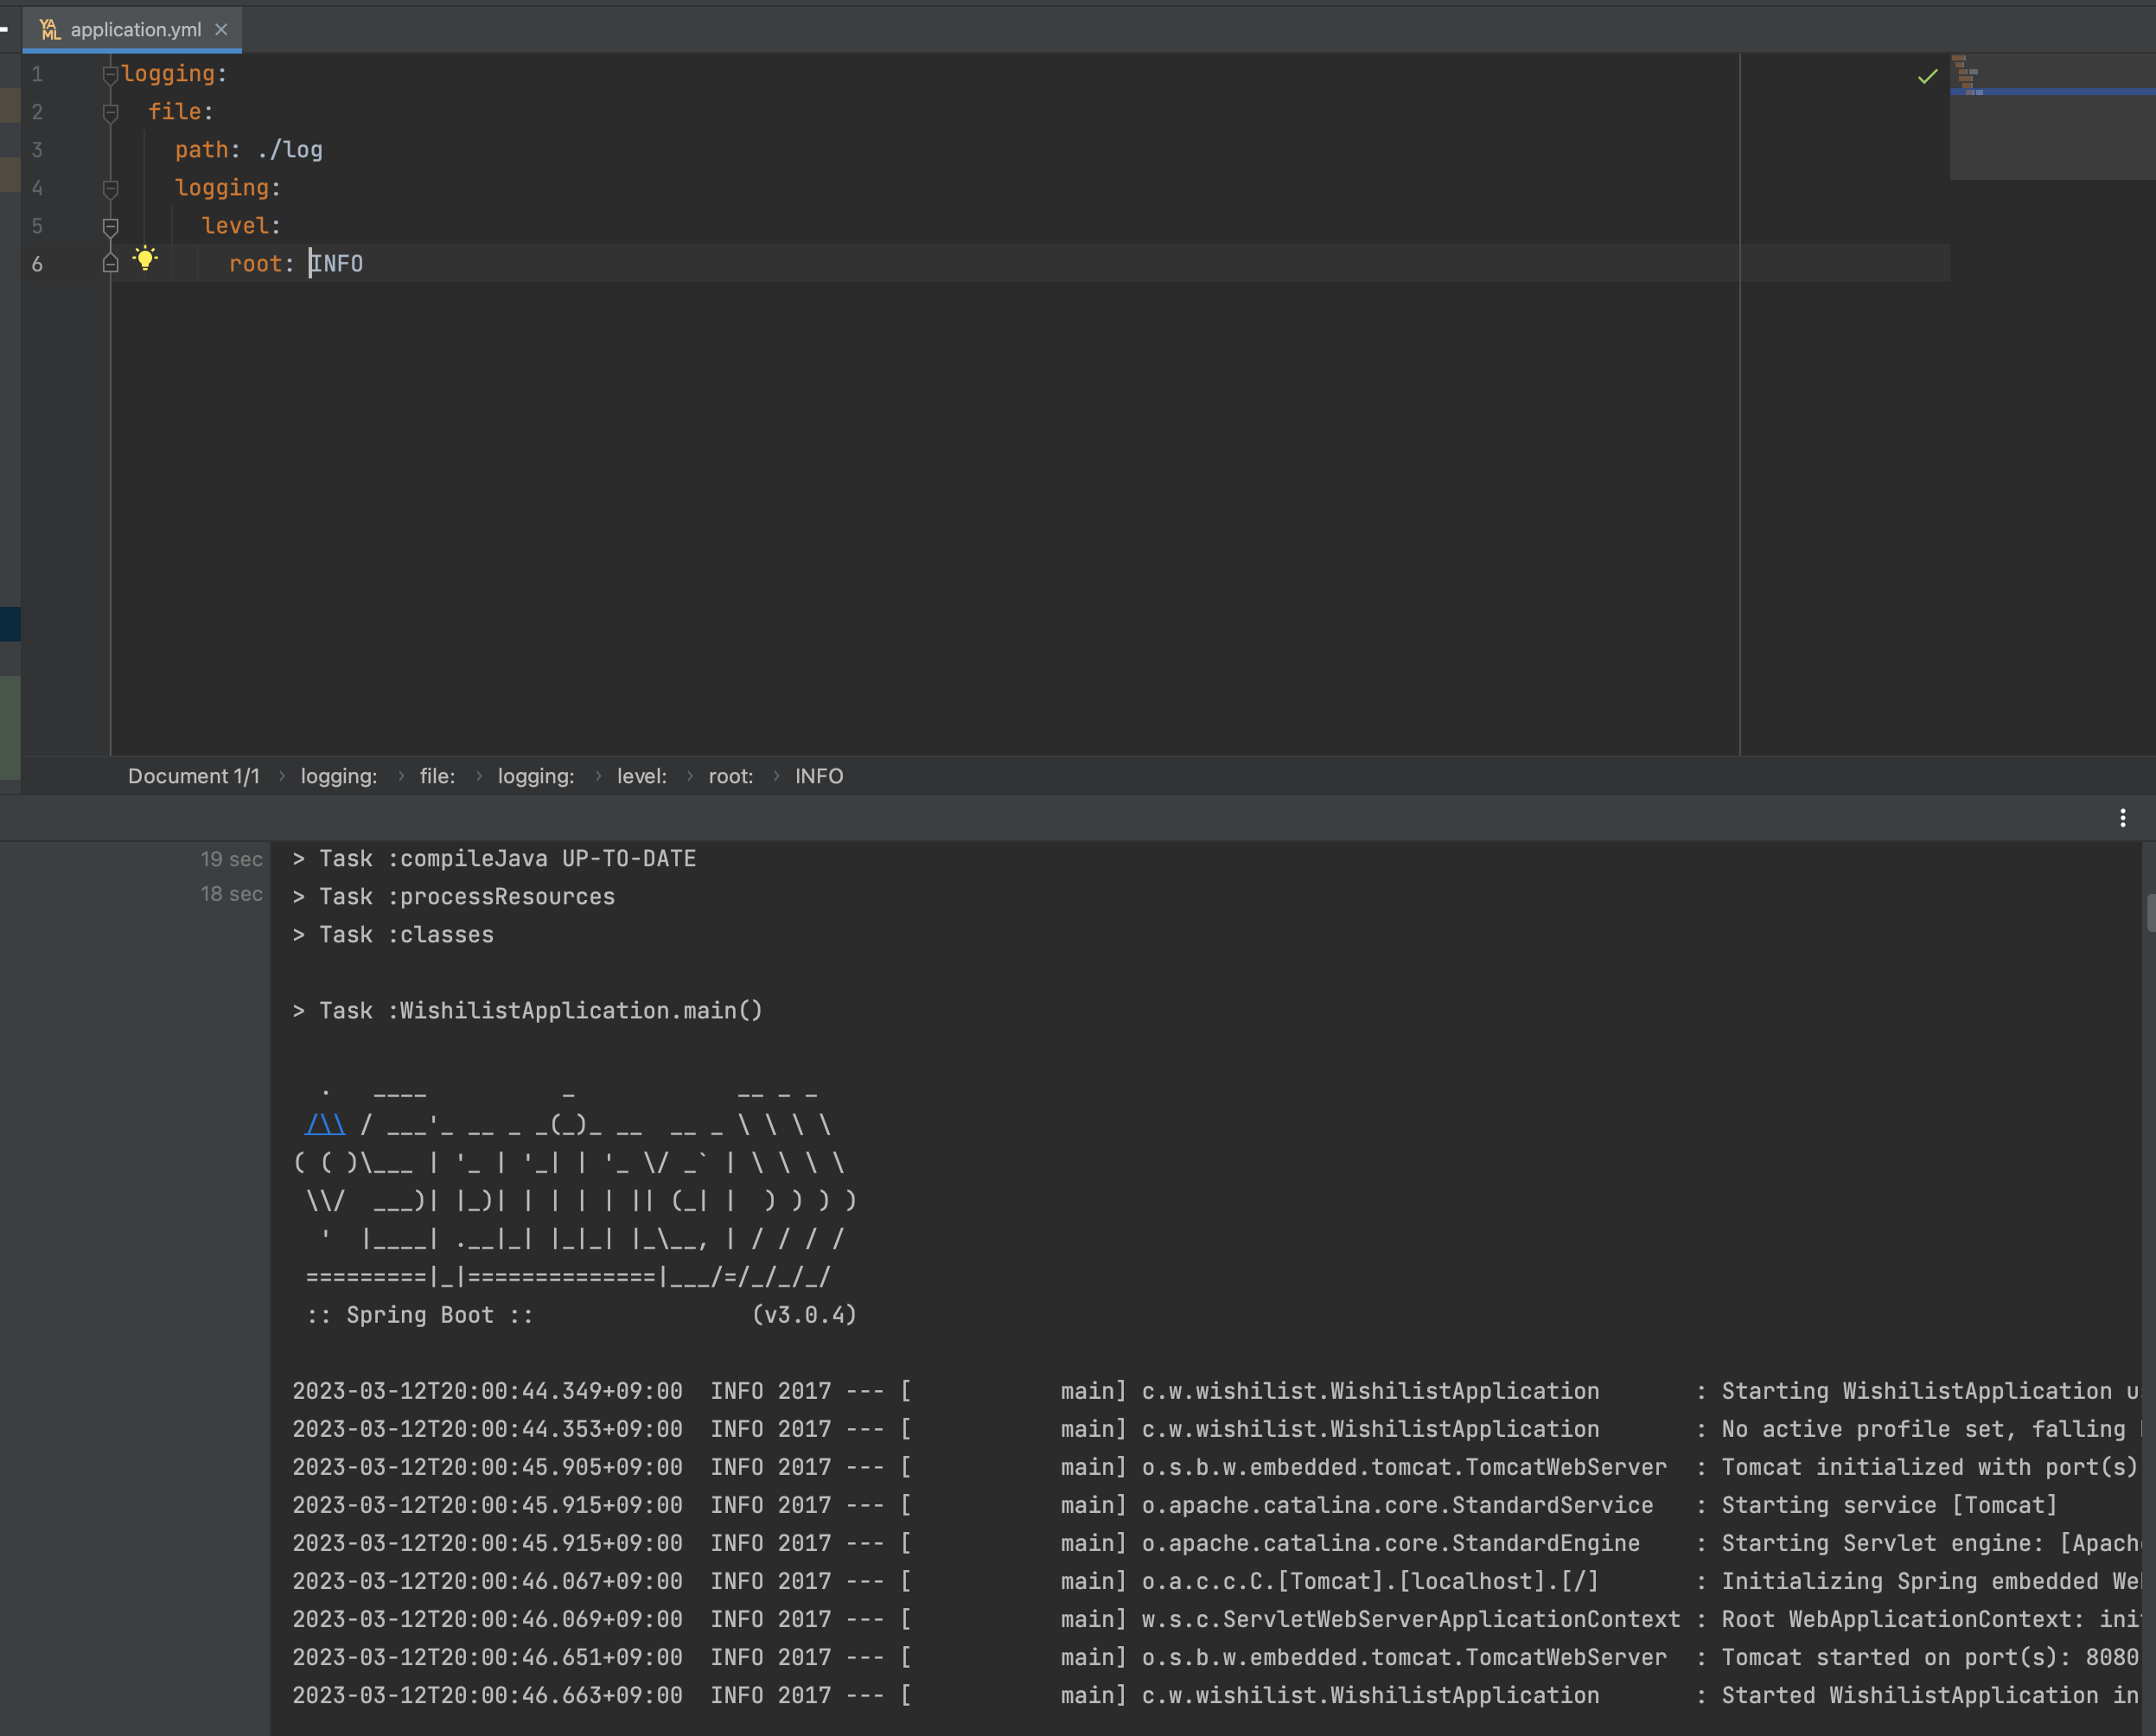2156x1736 pixels.
Task: Click the blue hyperlink in the Spring banner
Action: pyautogui.click(x=325, y=1125)
